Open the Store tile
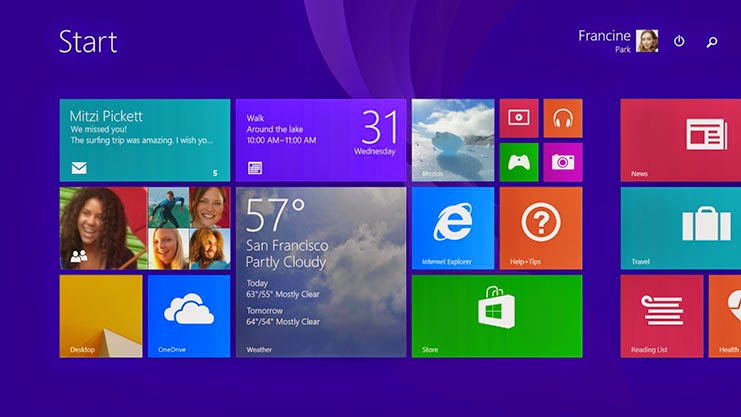The height and width of the screenshot is (417, 741). click(497, 316)
